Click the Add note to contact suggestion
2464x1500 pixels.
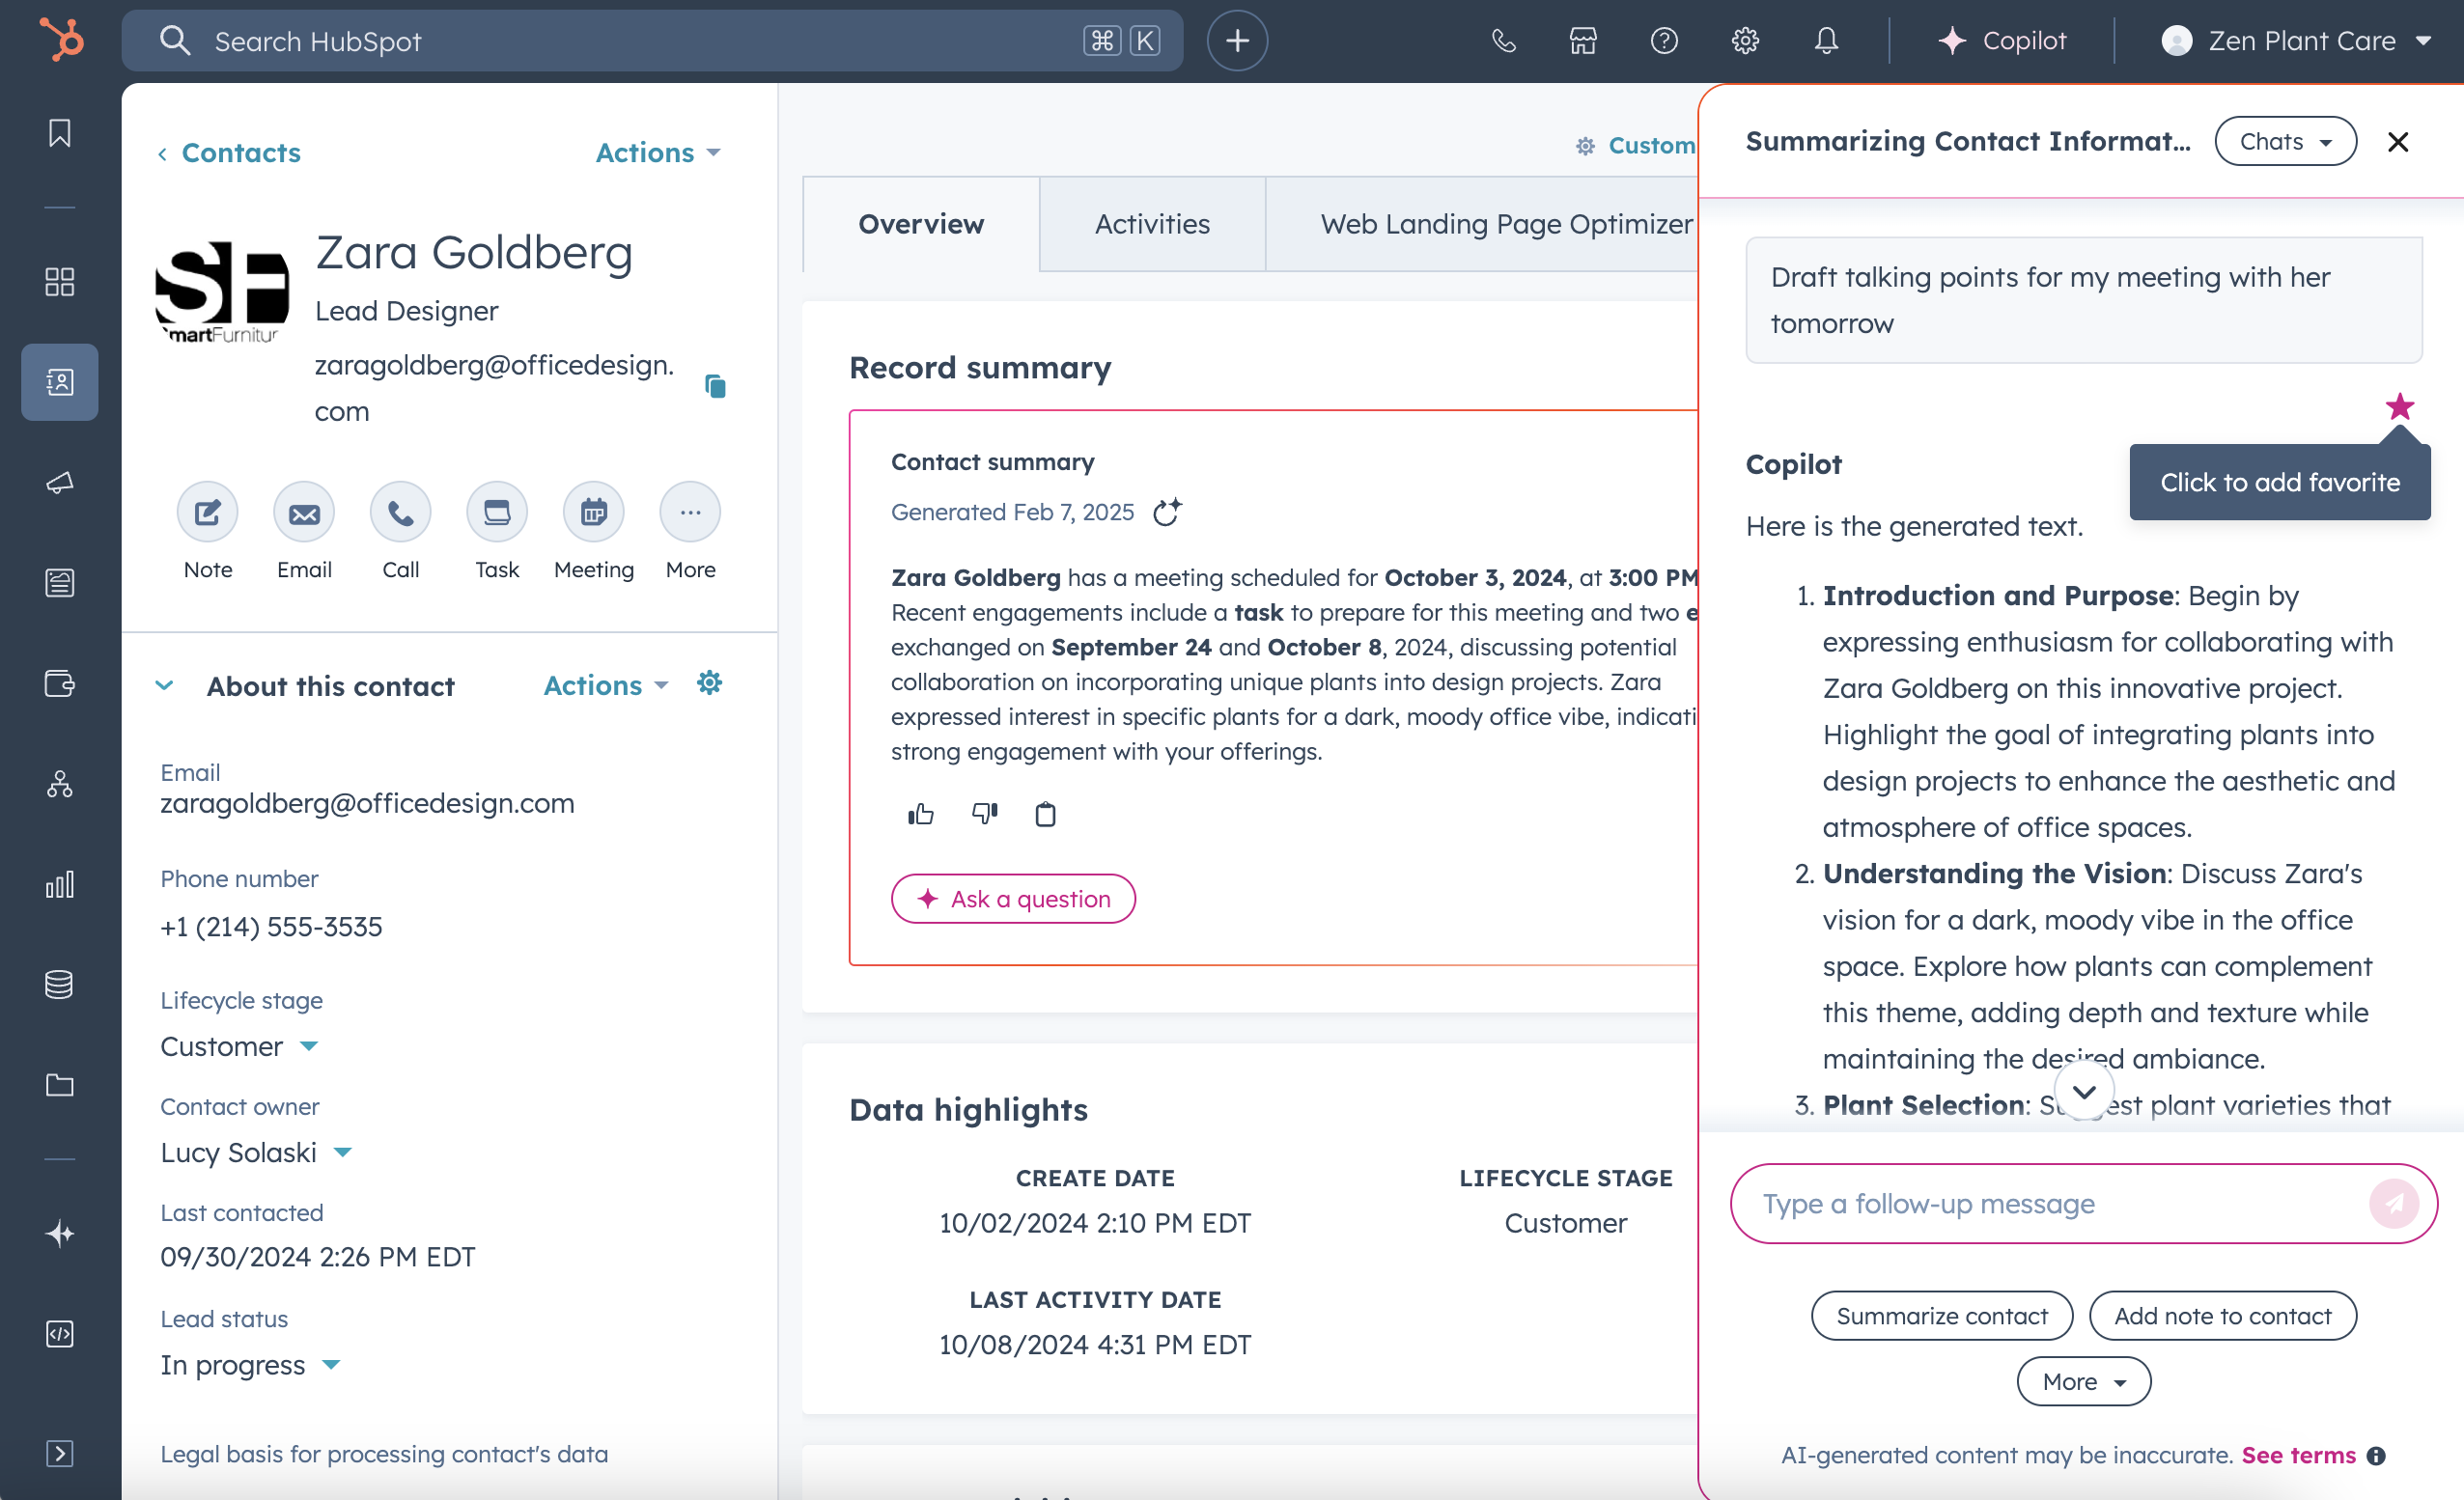coord(2222,1315)
